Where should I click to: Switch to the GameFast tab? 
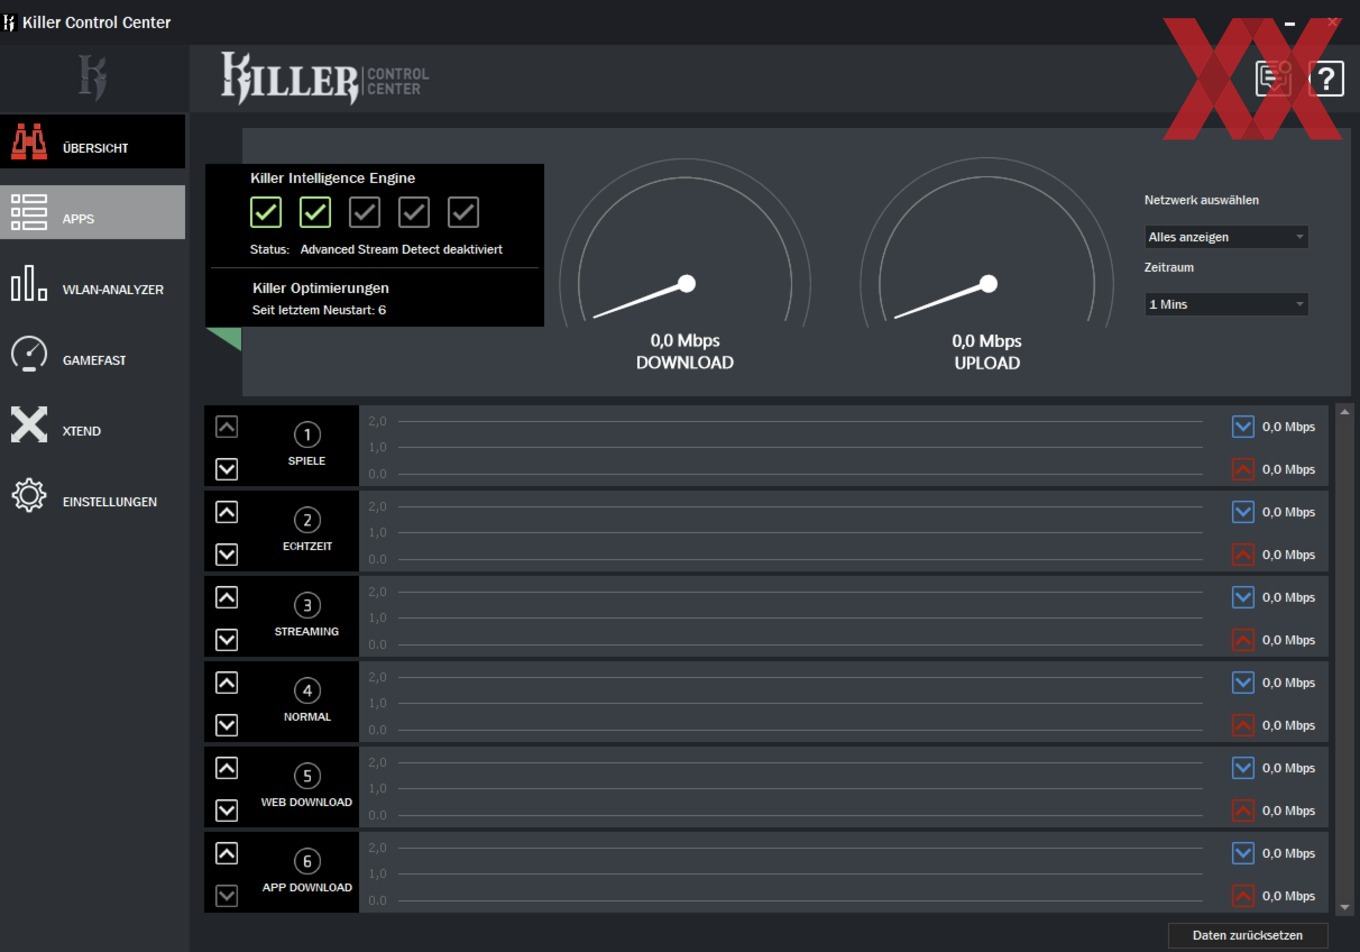[93, 354]
